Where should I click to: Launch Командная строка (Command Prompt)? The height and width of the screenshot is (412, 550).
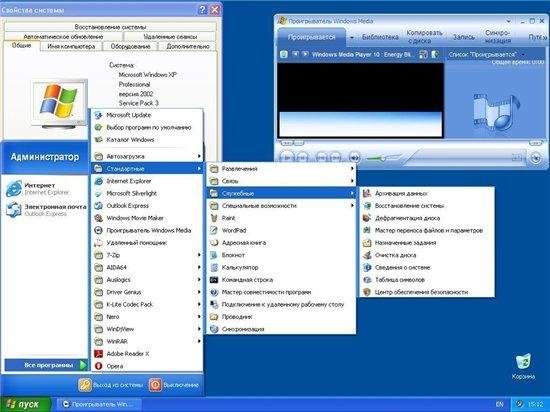tap(281, 279)
